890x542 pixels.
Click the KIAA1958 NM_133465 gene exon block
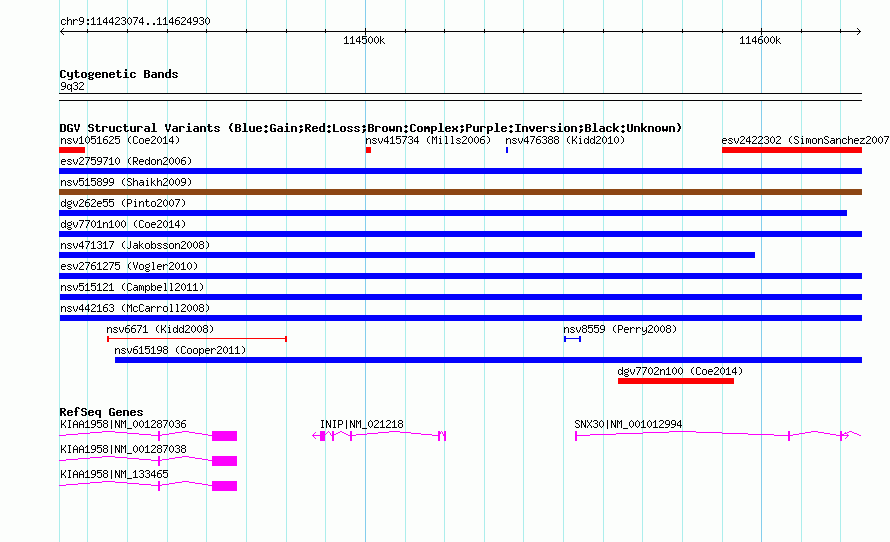click(x=224, y=486)
